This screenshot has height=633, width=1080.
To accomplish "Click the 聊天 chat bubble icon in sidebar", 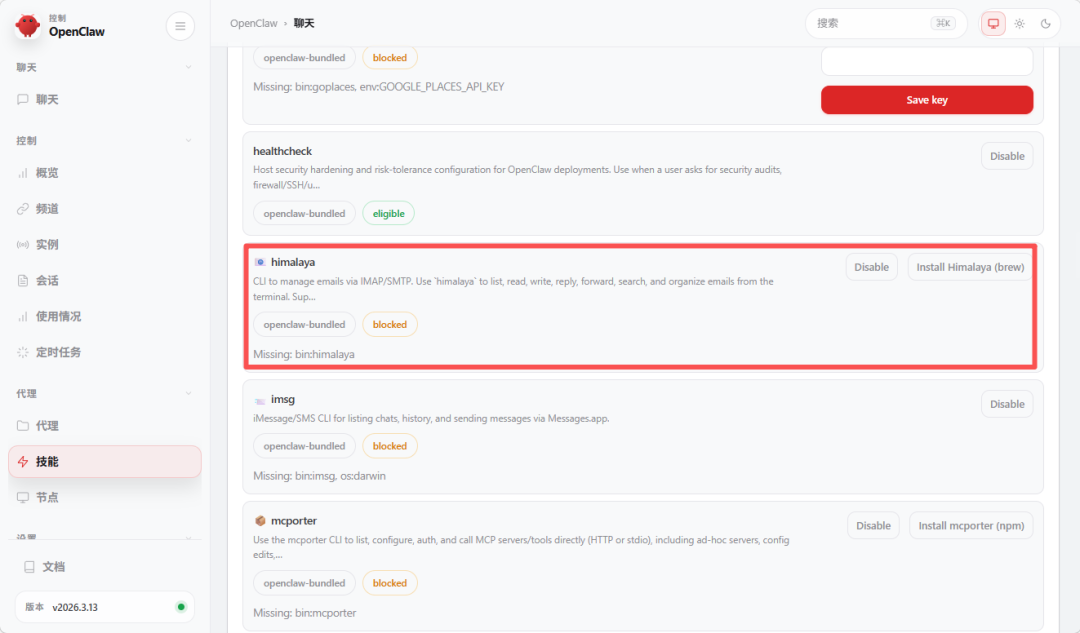I will pos(23,99).
